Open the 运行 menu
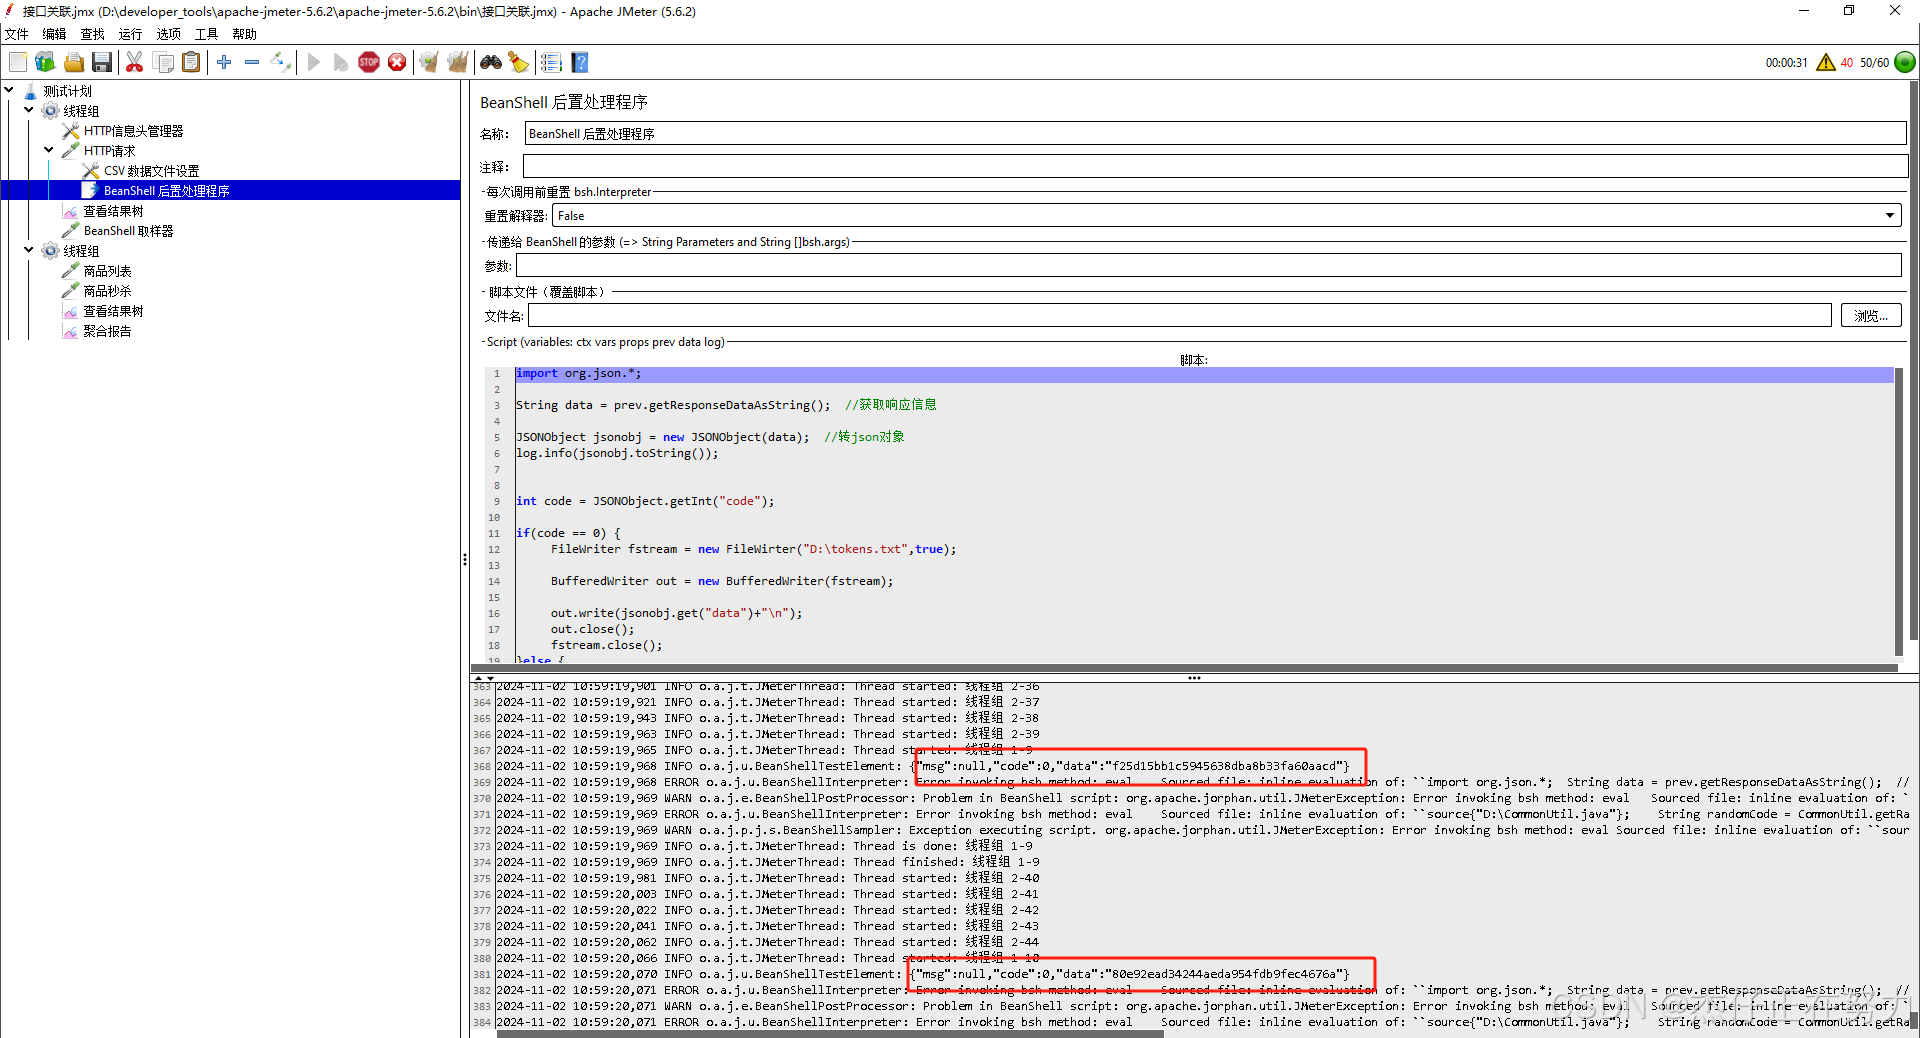Image resolution: width=1920 pixels, height=1038 pixels. (x=131, y=34)
